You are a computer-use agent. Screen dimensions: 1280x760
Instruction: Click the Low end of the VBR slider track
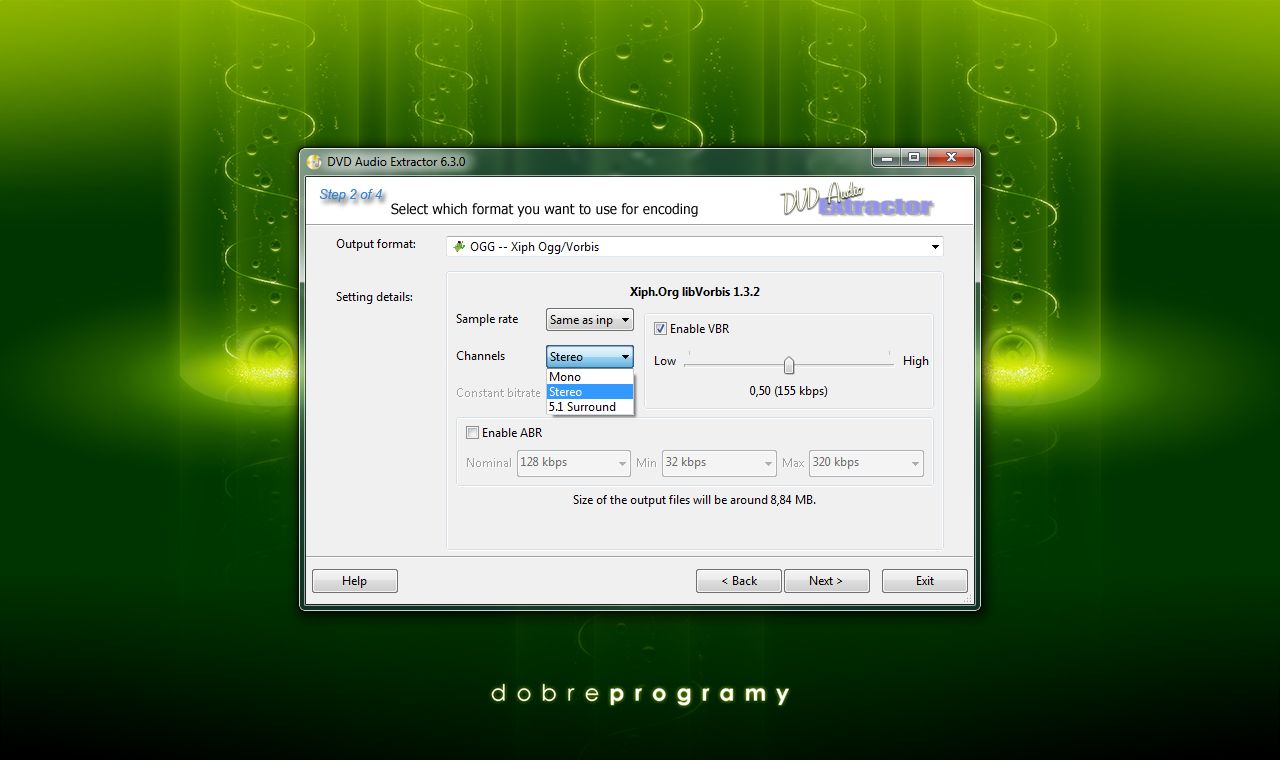[x=688, y=364]
